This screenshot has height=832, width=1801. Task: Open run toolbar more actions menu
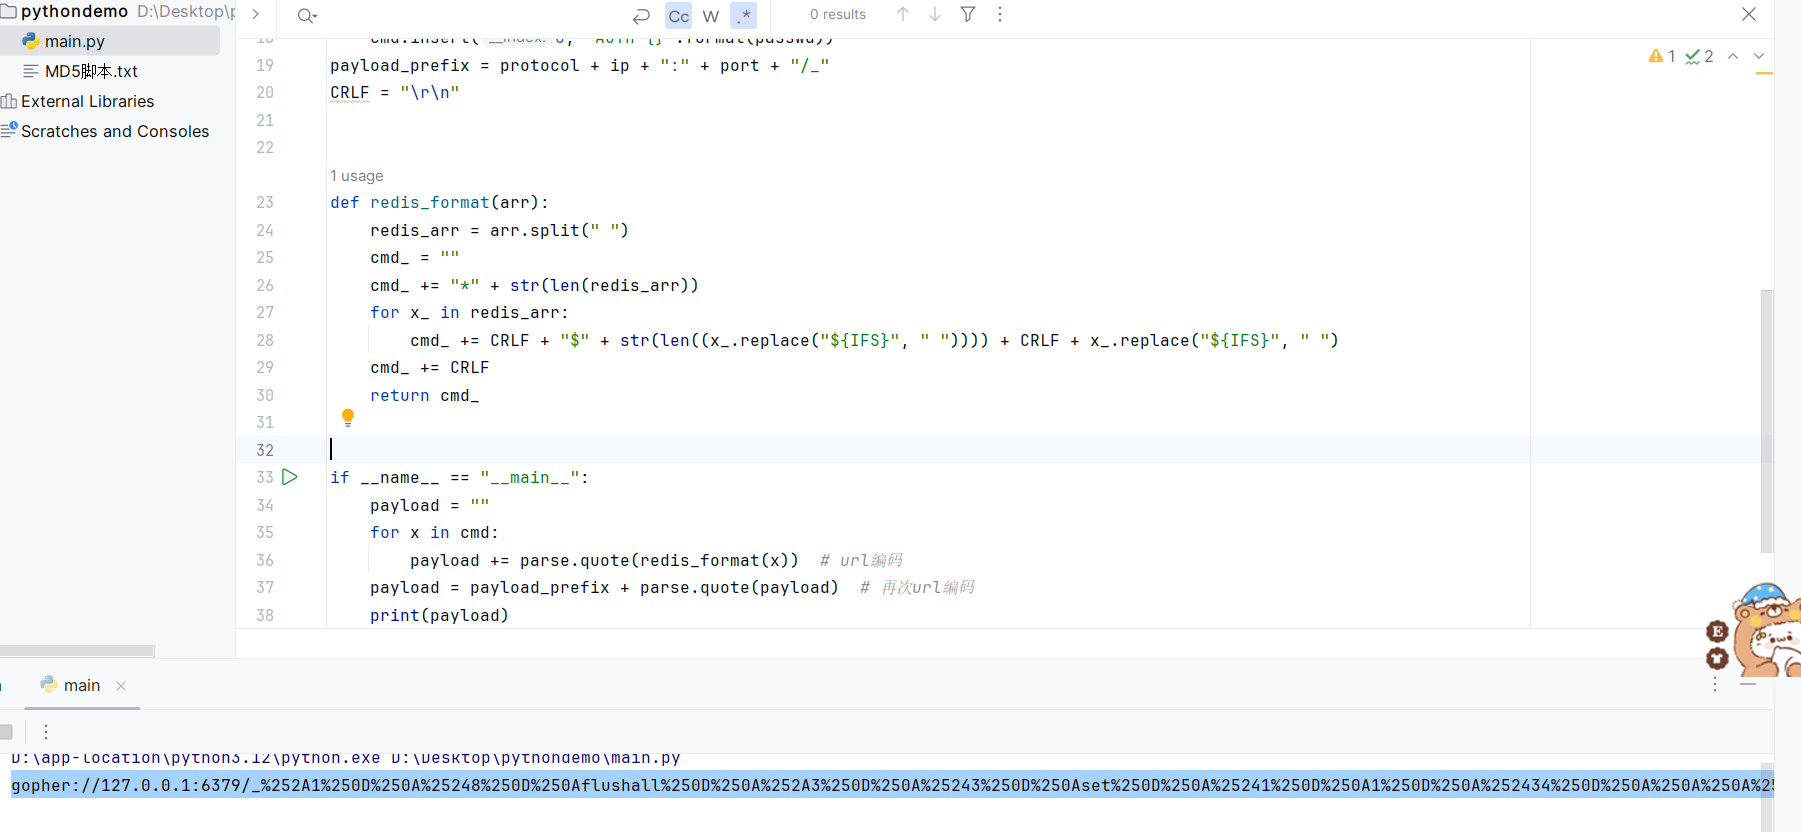(x=46, y=732)
